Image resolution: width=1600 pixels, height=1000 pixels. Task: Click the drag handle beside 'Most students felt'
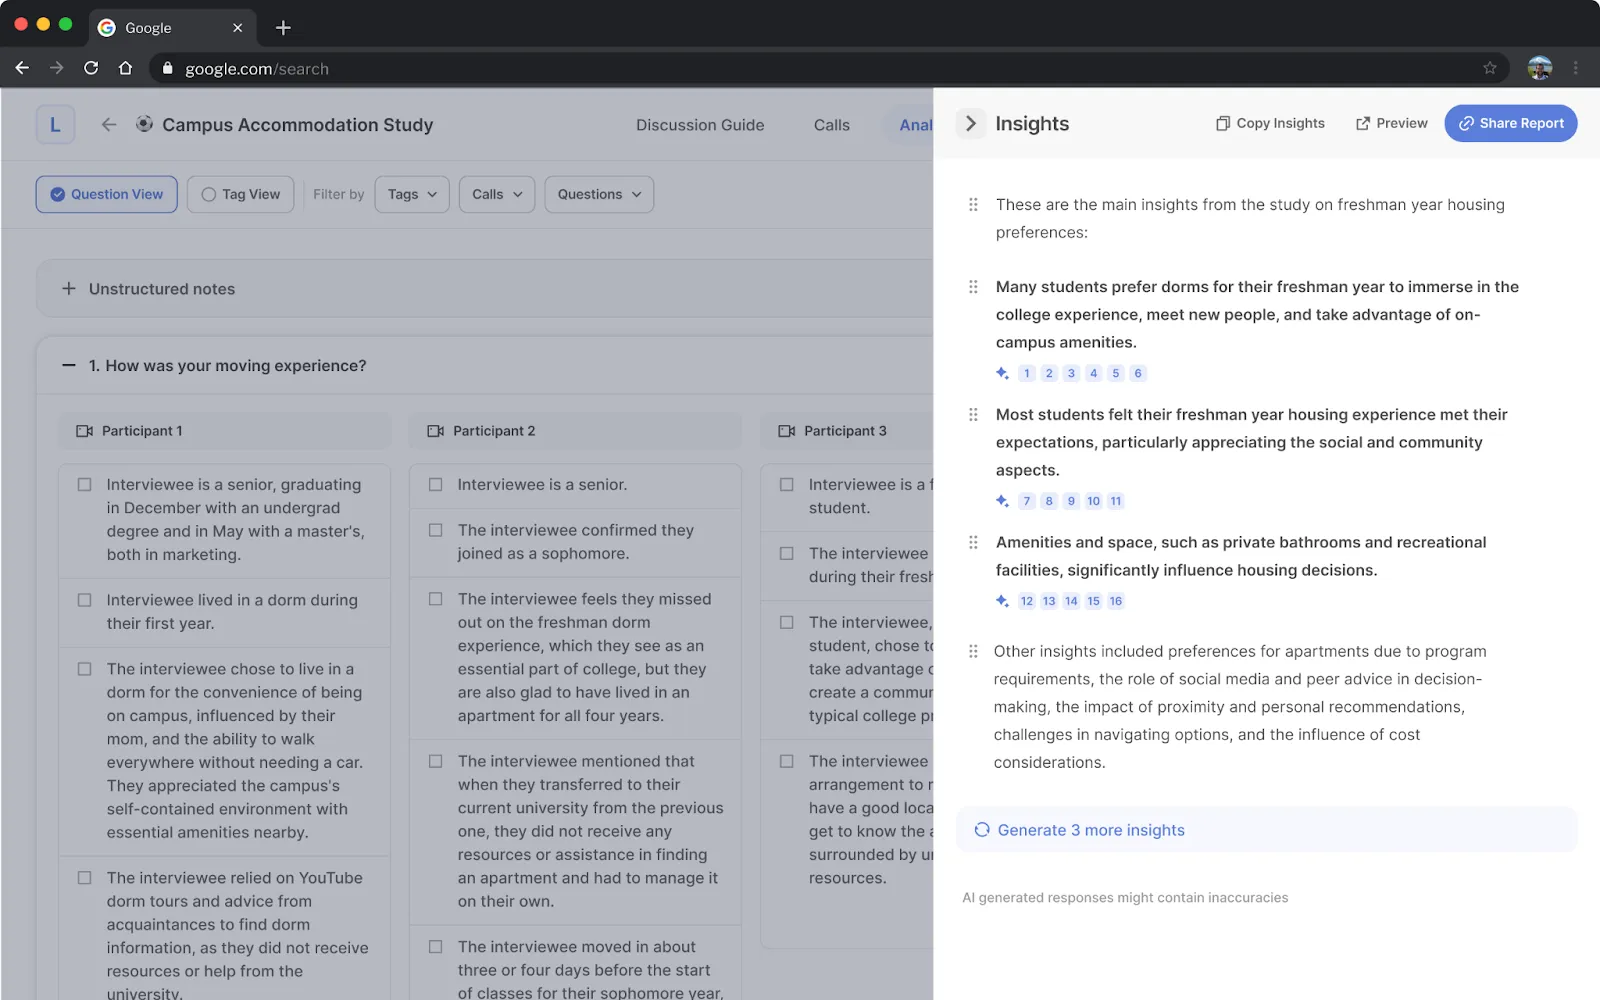(x=973, y=415)
